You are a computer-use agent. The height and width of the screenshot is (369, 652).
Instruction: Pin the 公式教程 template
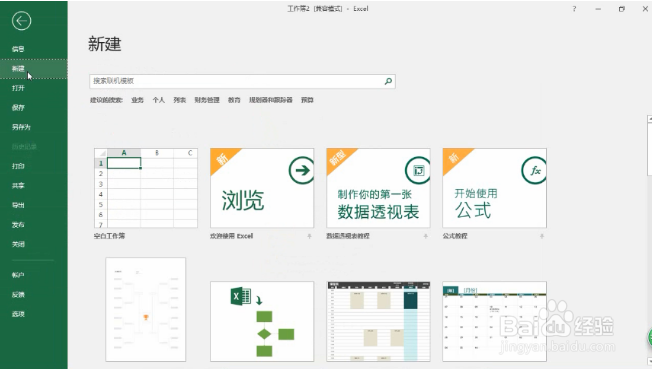541,236
